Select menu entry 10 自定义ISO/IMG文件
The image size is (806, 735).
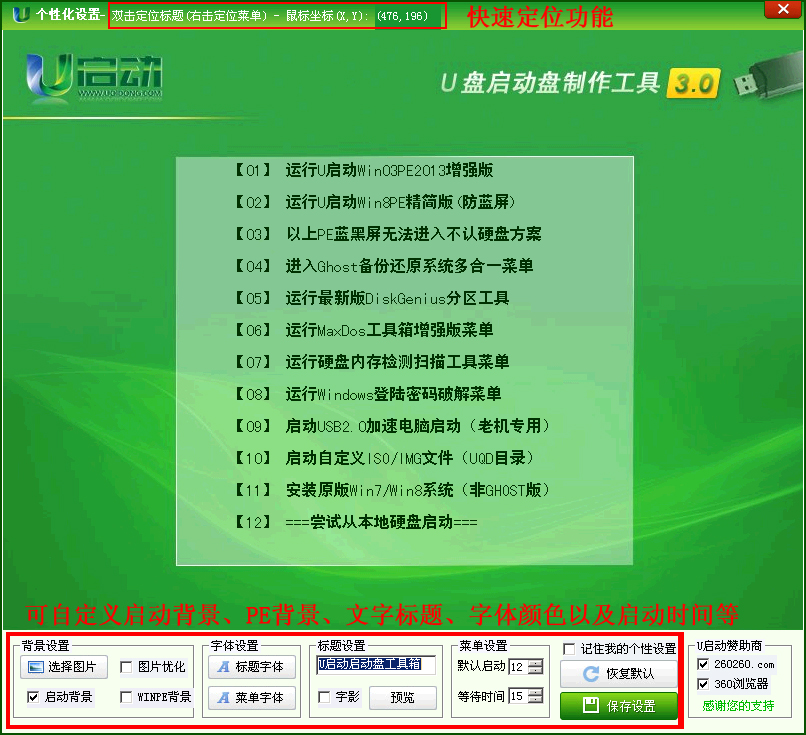tap(384, 458)
